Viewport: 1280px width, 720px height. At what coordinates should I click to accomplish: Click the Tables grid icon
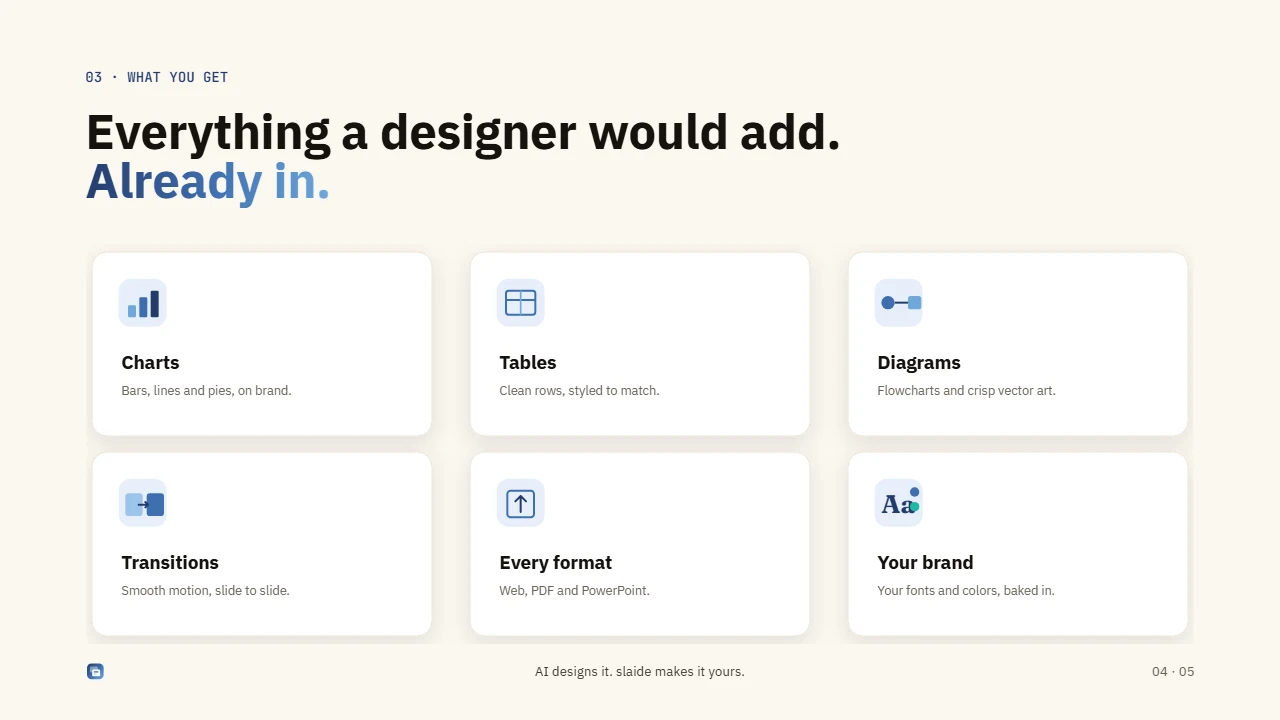(520, 303)
